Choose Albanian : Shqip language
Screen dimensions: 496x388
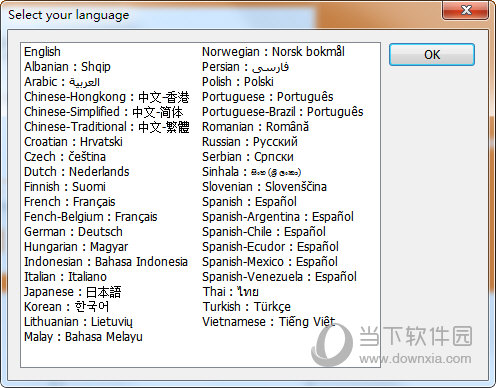67,67
